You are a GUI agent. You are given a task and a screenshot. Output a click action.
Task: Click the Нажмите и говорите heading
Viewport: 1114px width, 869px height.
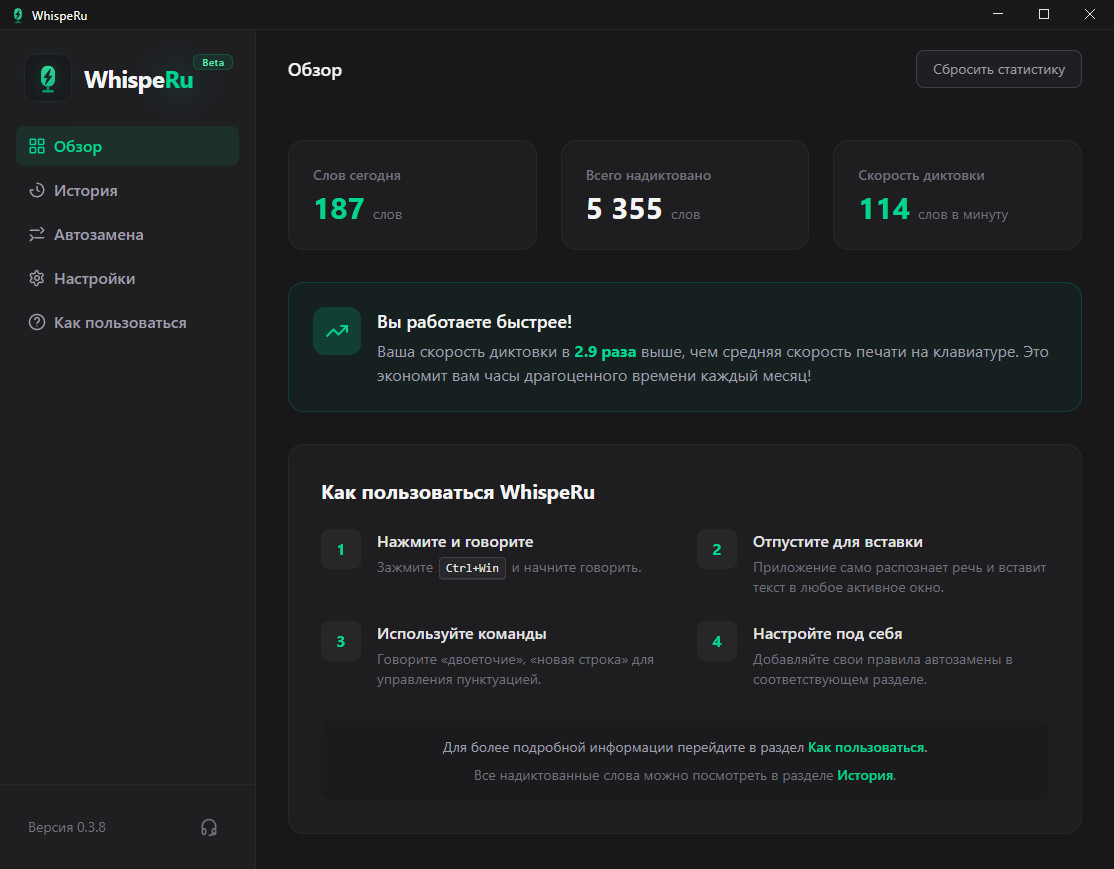tap(455, 541)
